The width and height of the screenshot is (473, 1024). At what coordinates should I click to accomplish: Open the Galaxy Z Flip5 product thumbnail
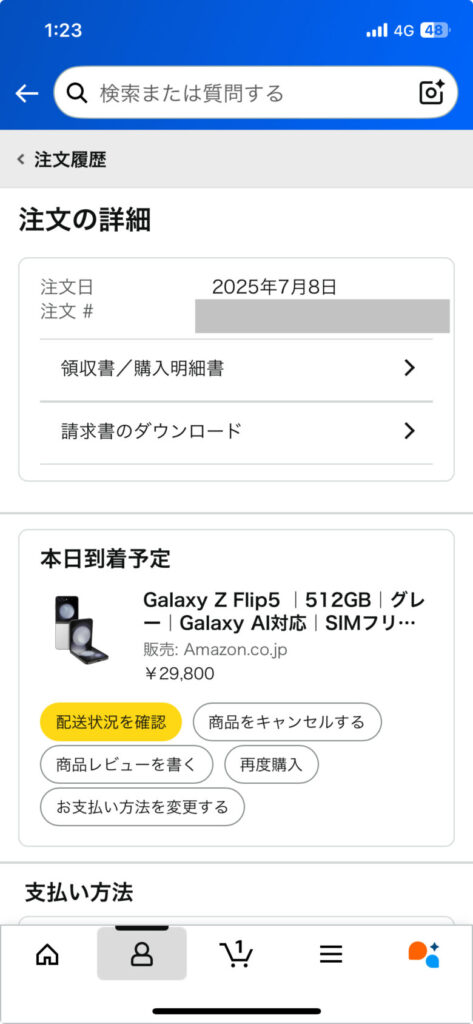pos(81,630)
